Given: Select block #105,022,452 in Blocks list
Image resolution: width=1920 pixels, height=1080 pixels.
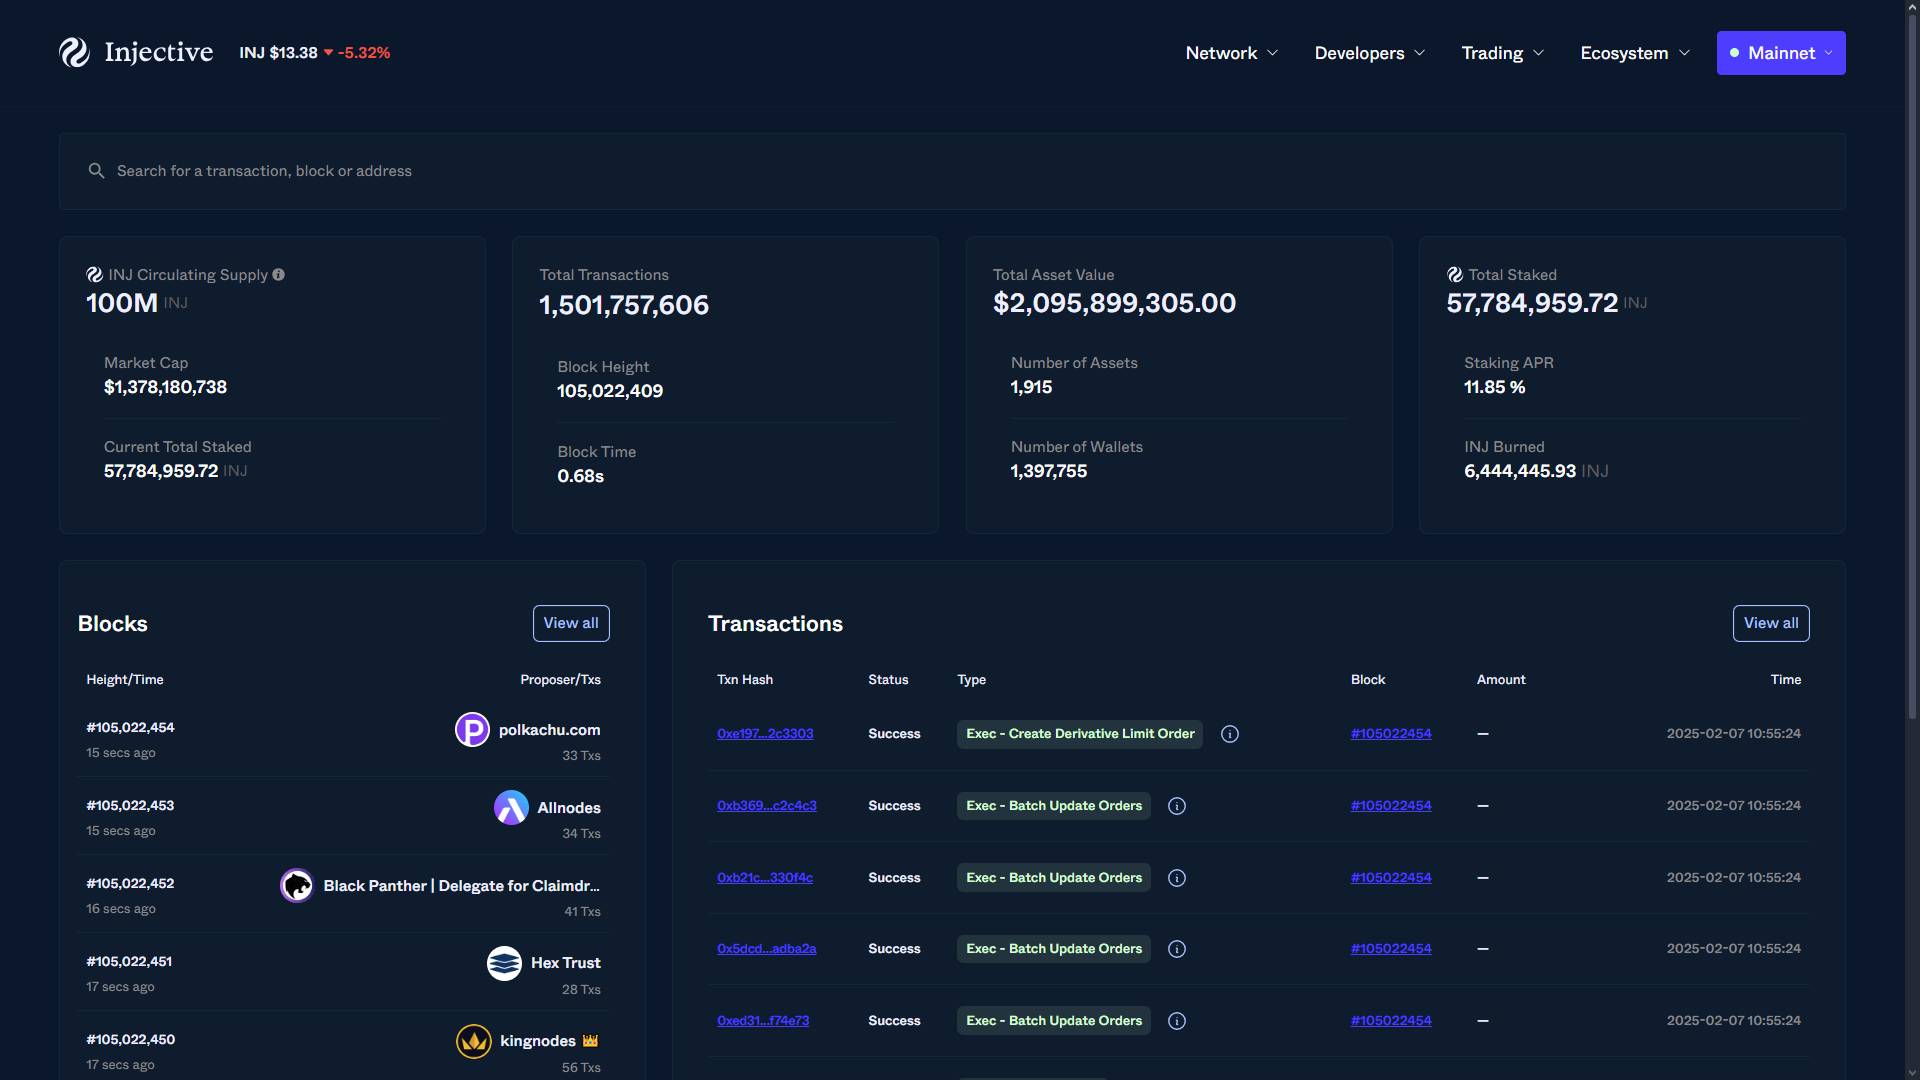Looking at the screenshot, I should [130, 884].
